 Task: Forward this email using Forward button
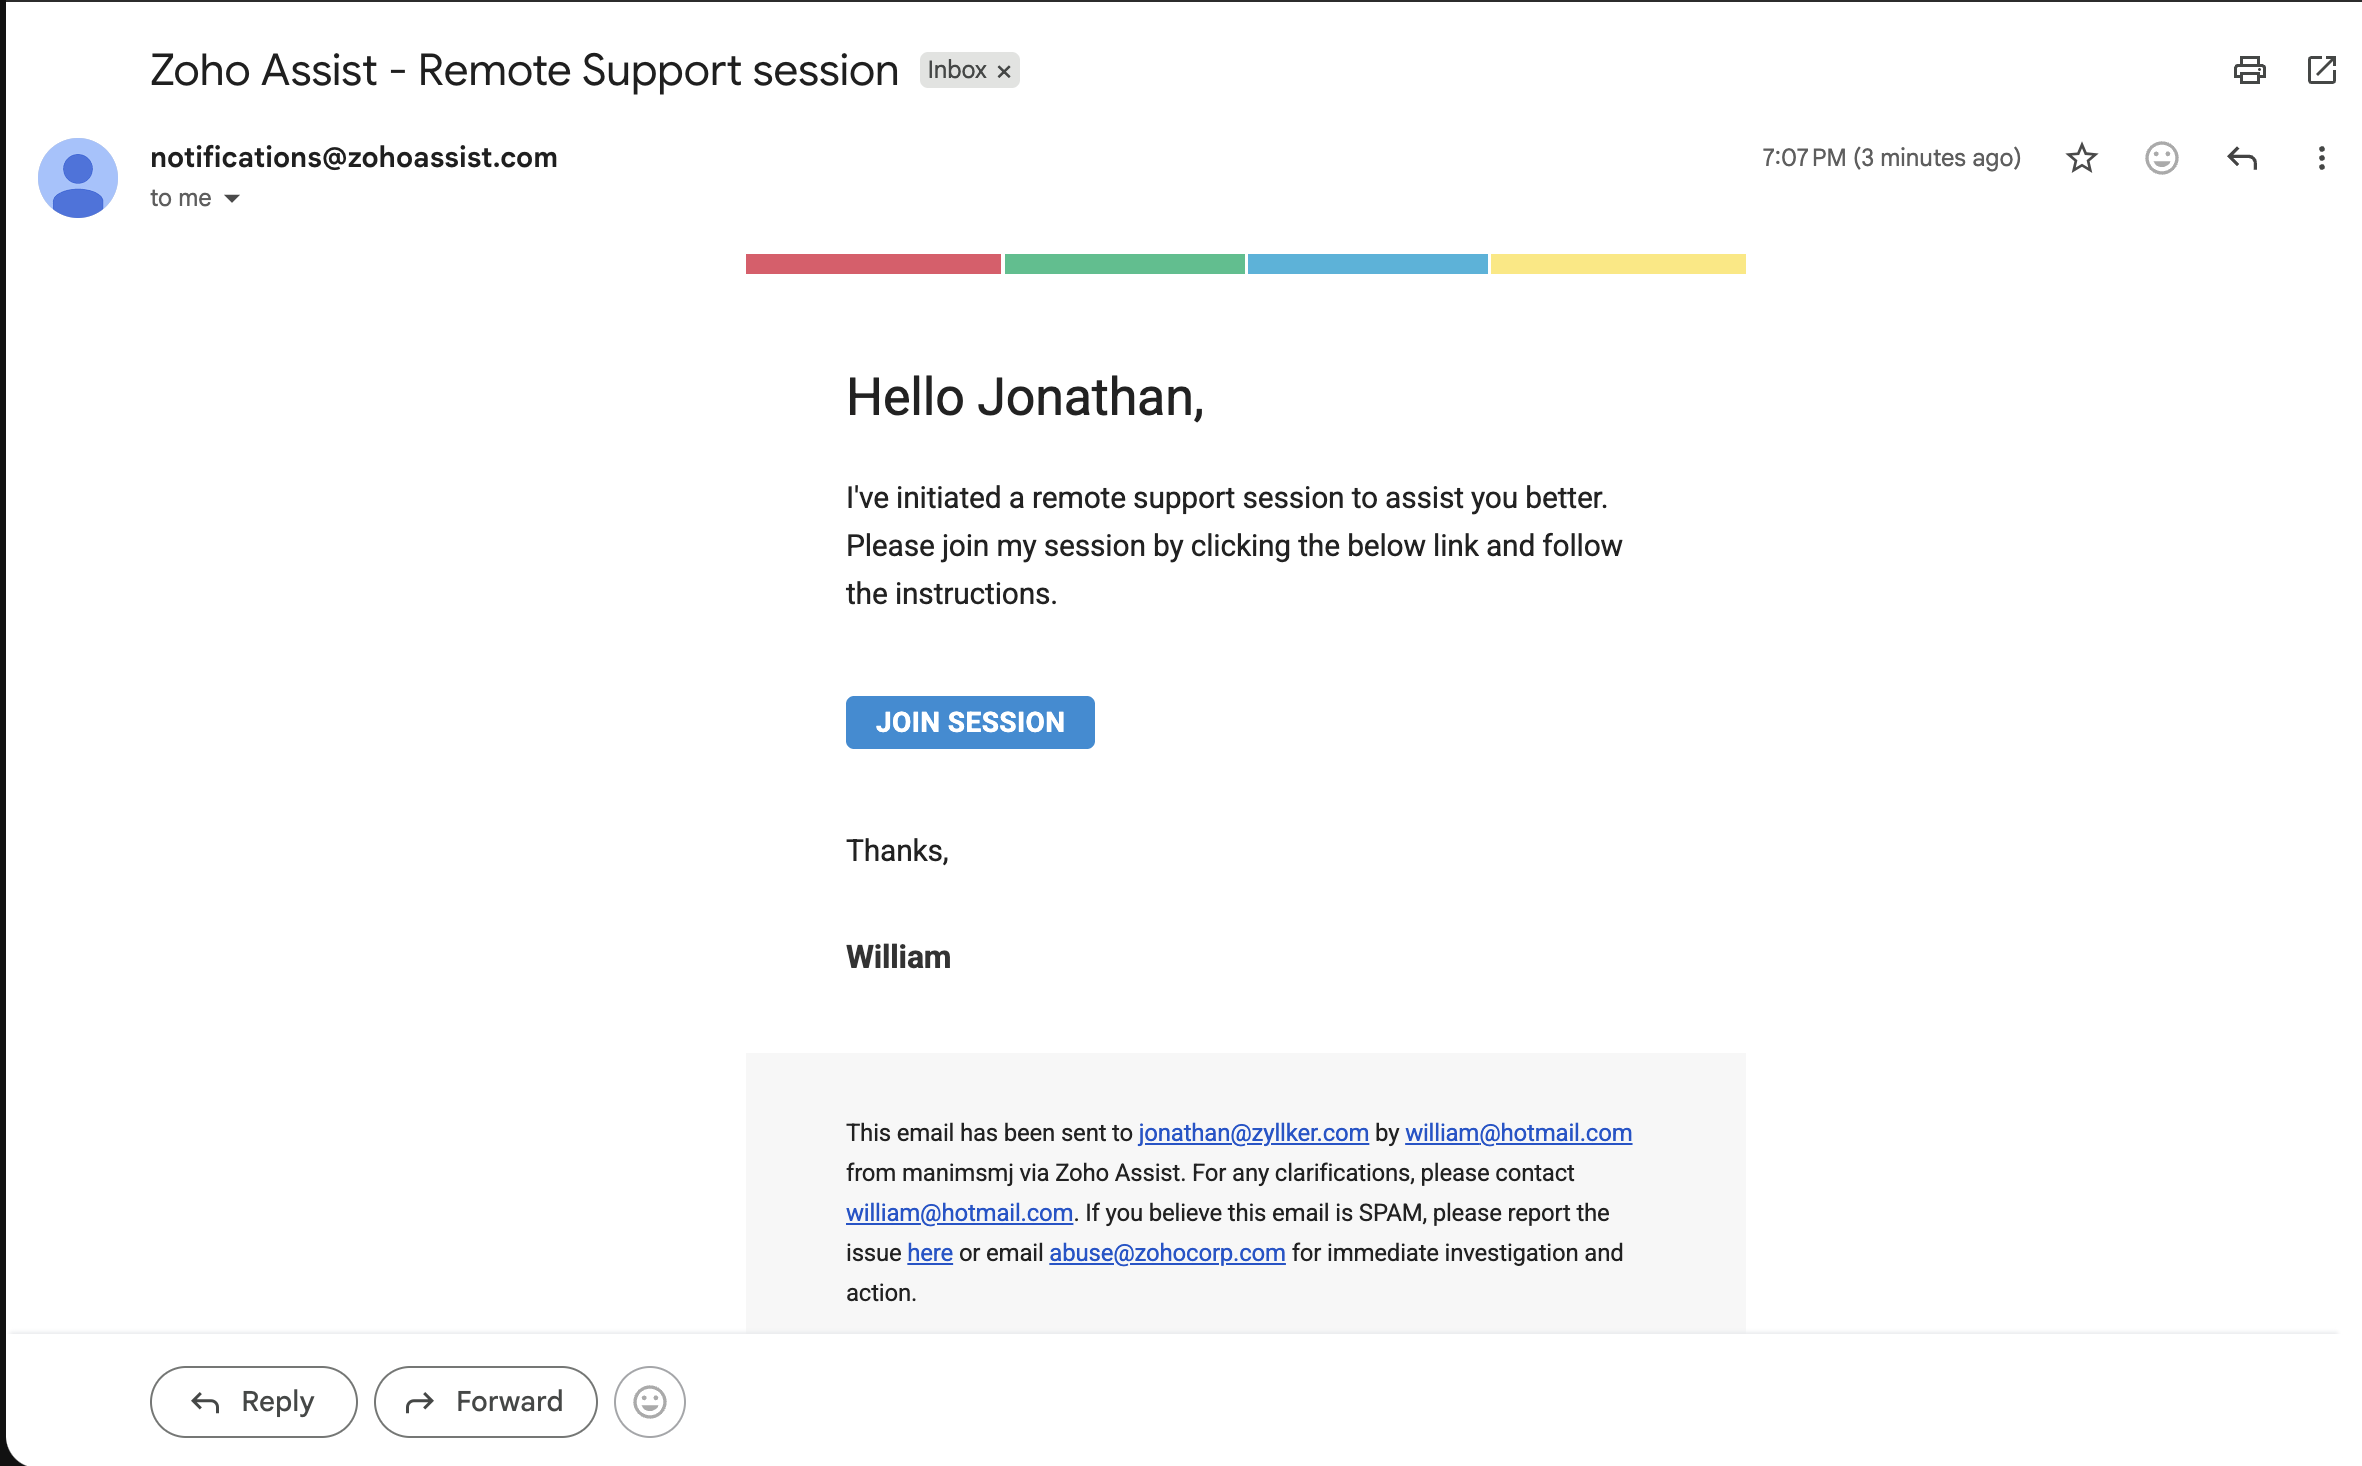coord(485,1402)
